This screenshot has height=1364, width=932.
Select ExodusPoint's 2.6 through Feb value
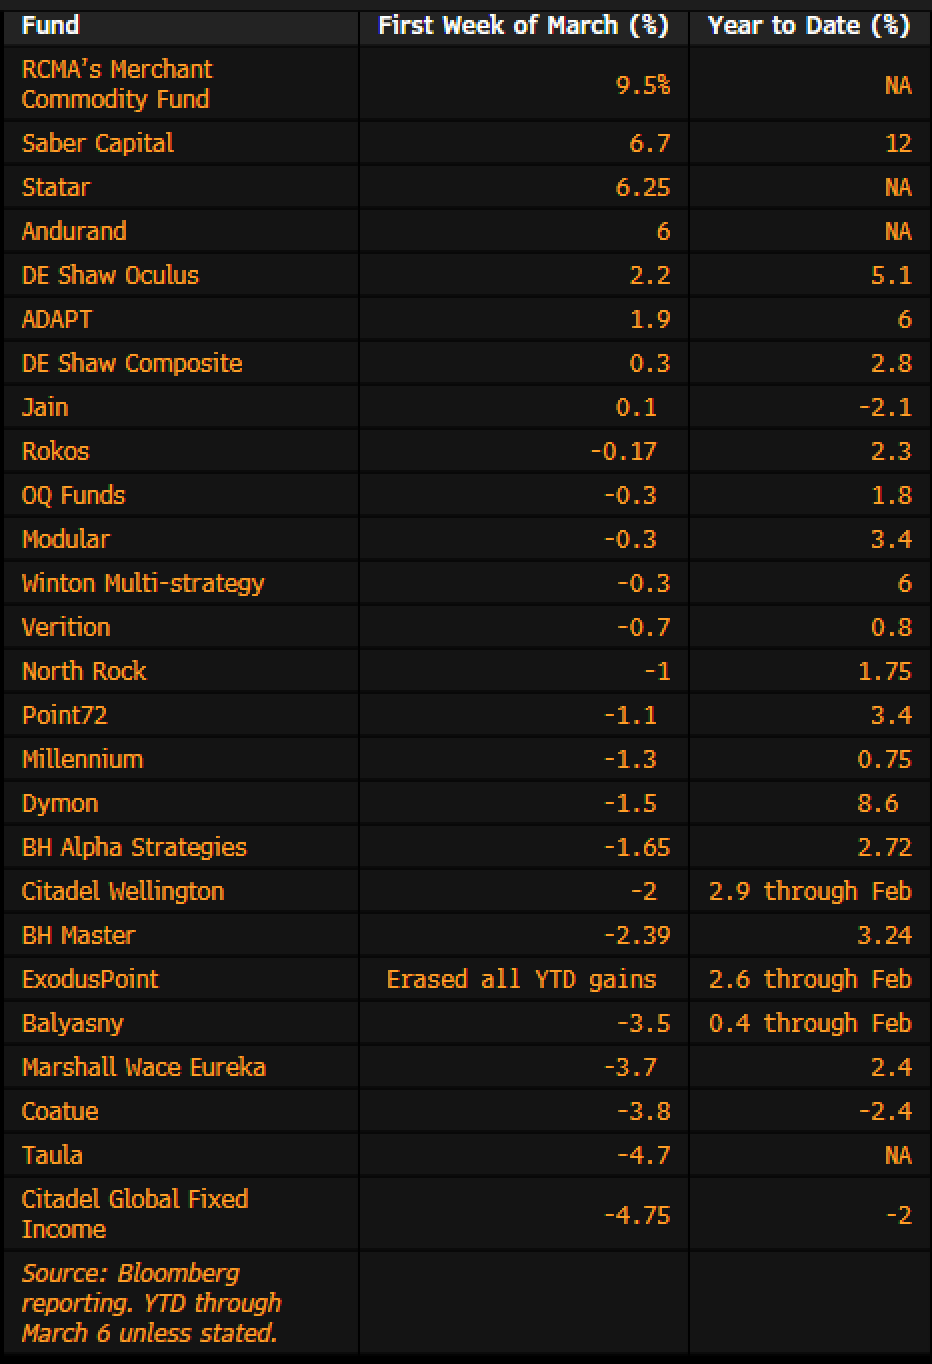point(810,979)
